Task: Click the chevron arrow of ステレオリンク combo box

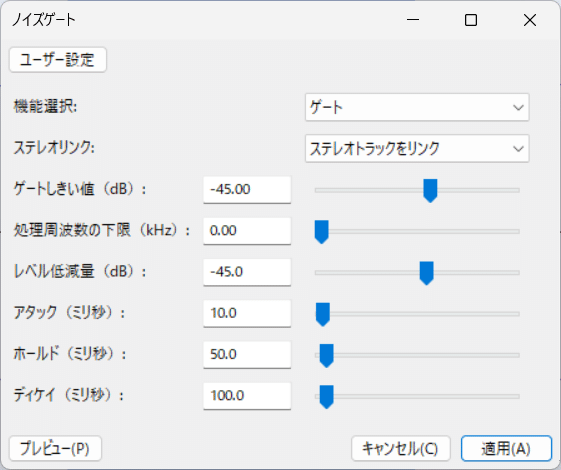Action: pos(518,148)
